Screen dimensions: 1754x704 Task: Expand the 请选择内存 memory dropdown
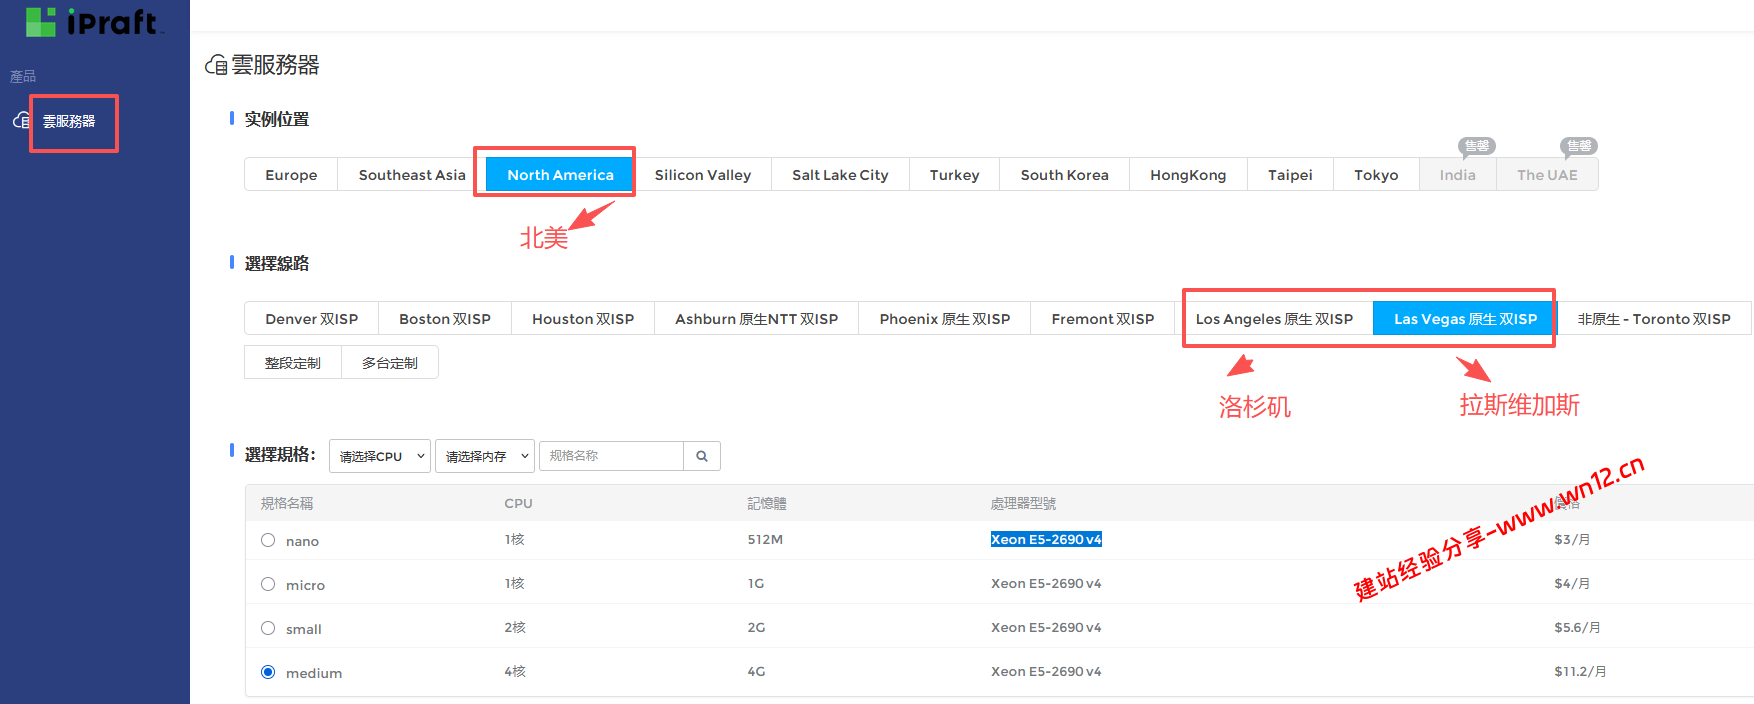pyautogui.click(x=485, y=456)
